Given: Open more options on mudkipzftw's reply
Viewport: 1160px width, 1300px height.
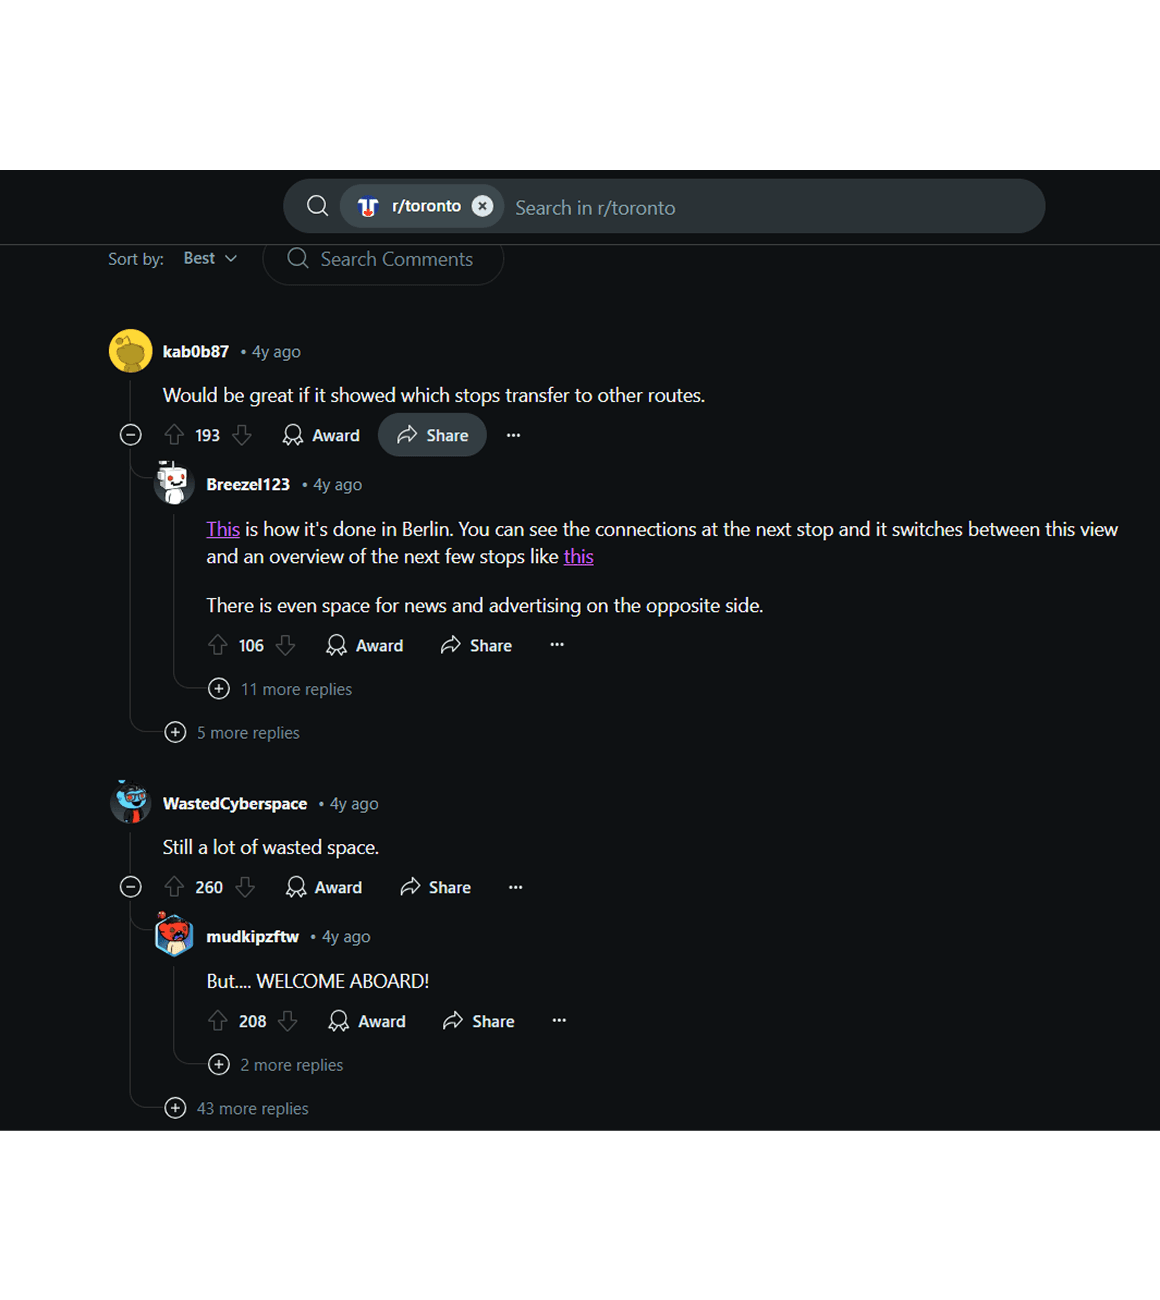Looking at the screenshot, I should 559,1021.
